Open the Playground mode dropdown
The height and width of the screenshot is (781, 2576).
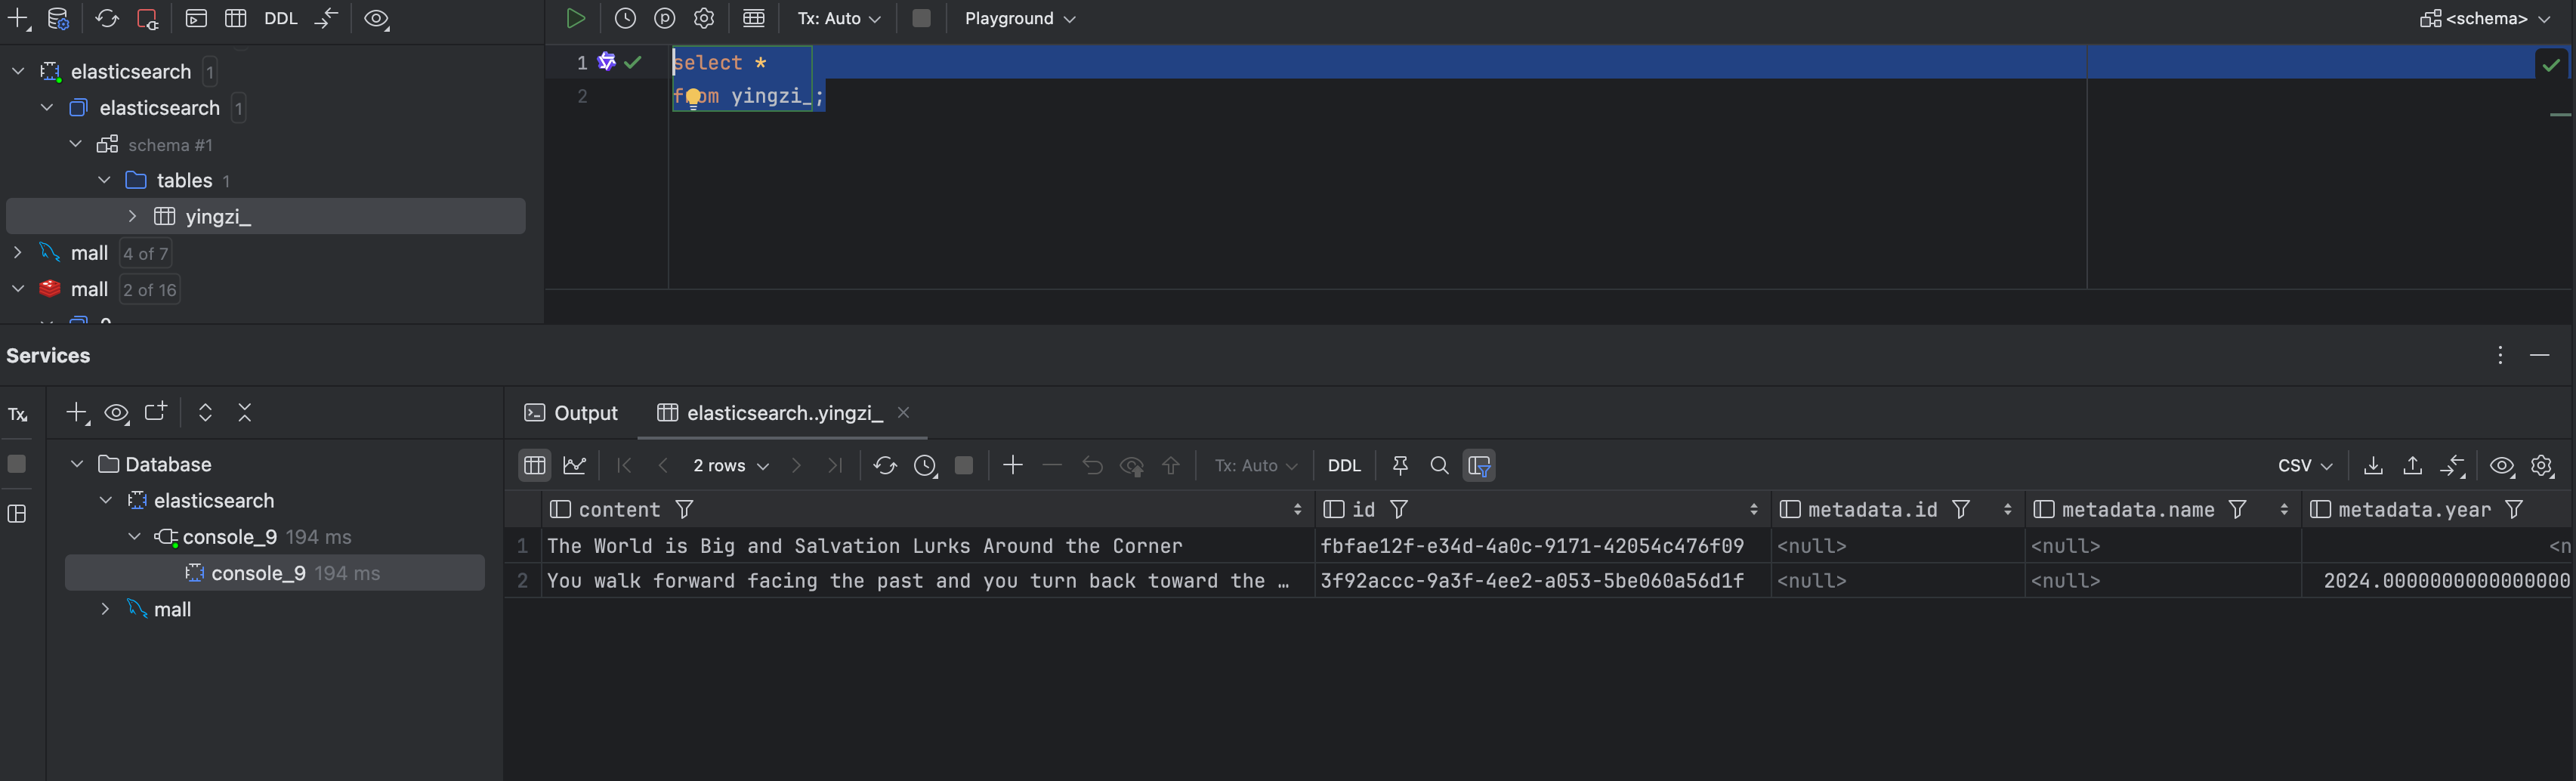point(1020,18)
